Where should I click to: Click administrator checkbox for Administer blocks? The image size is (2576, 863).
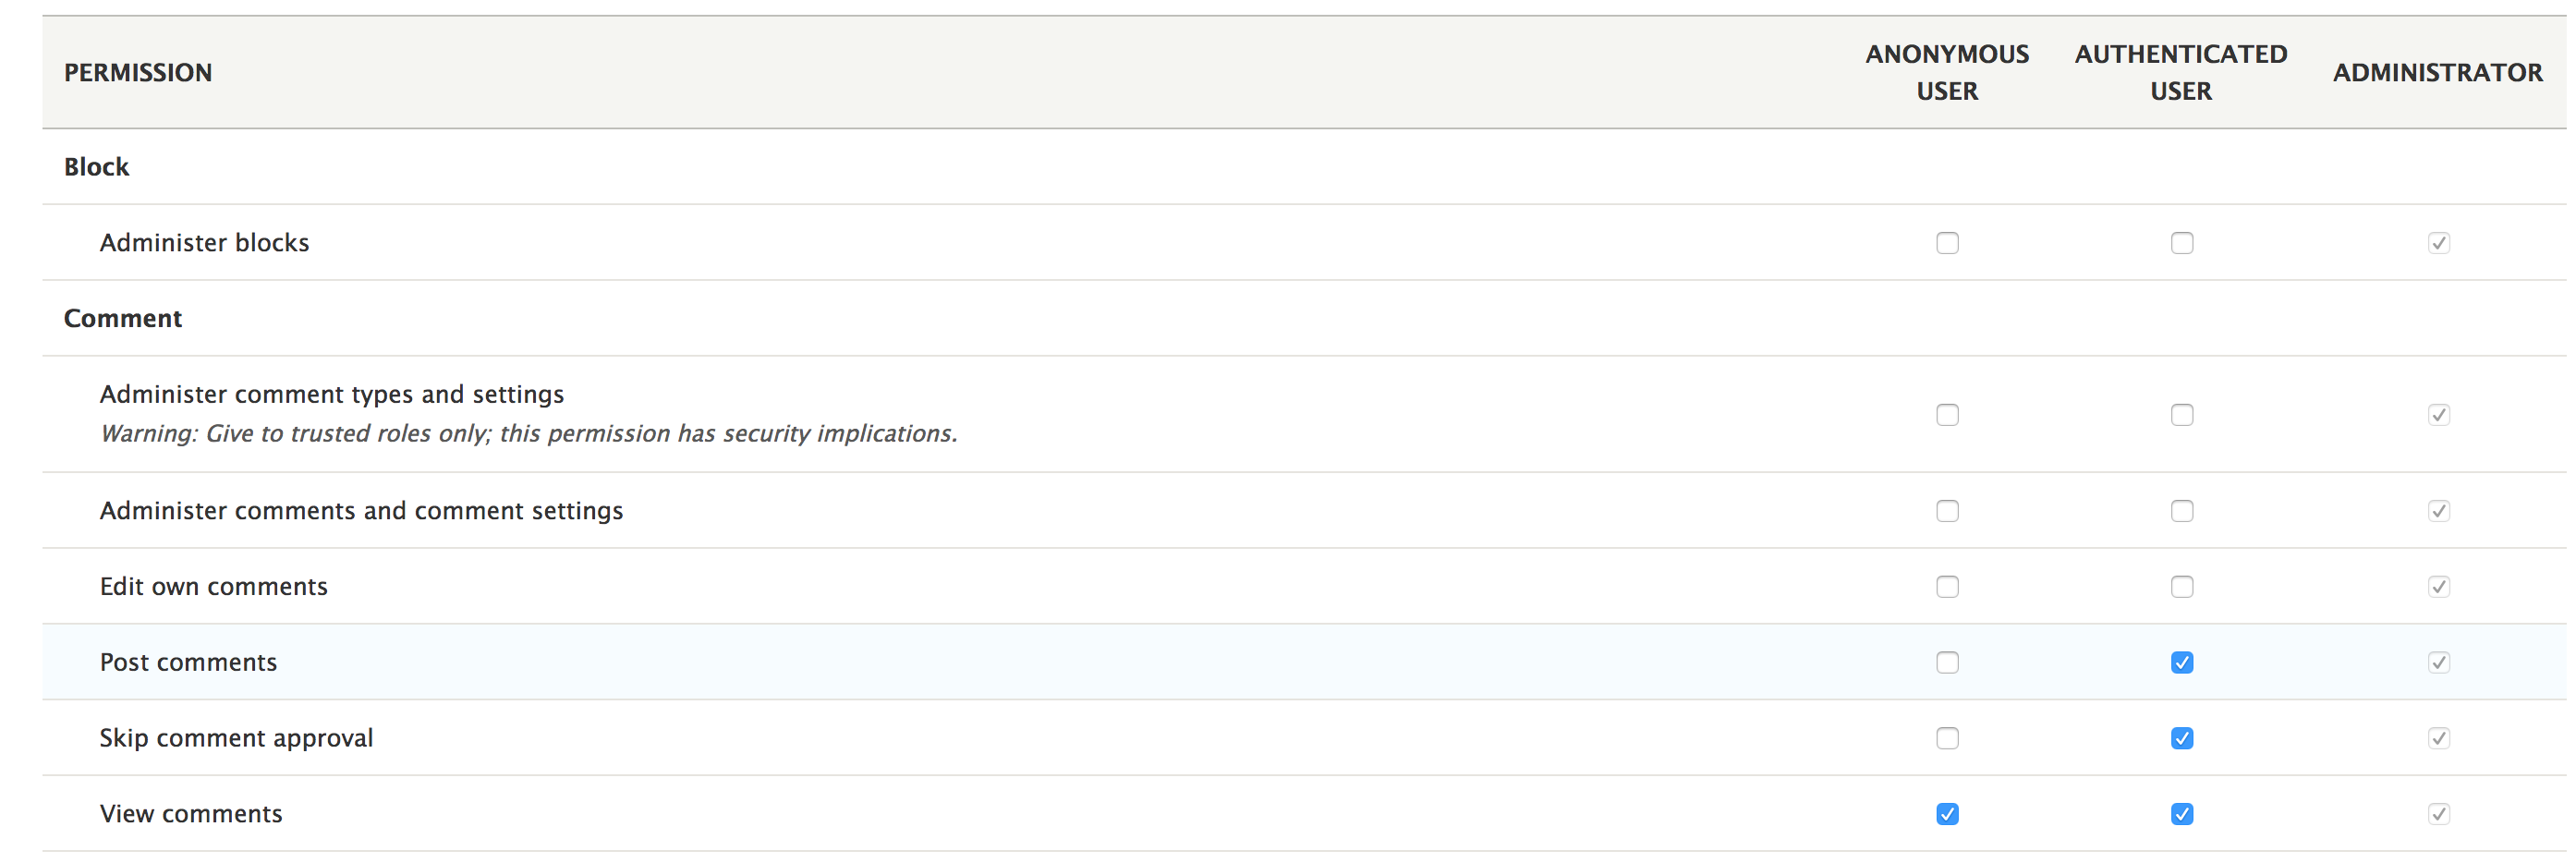click(x=2438, y=243)
